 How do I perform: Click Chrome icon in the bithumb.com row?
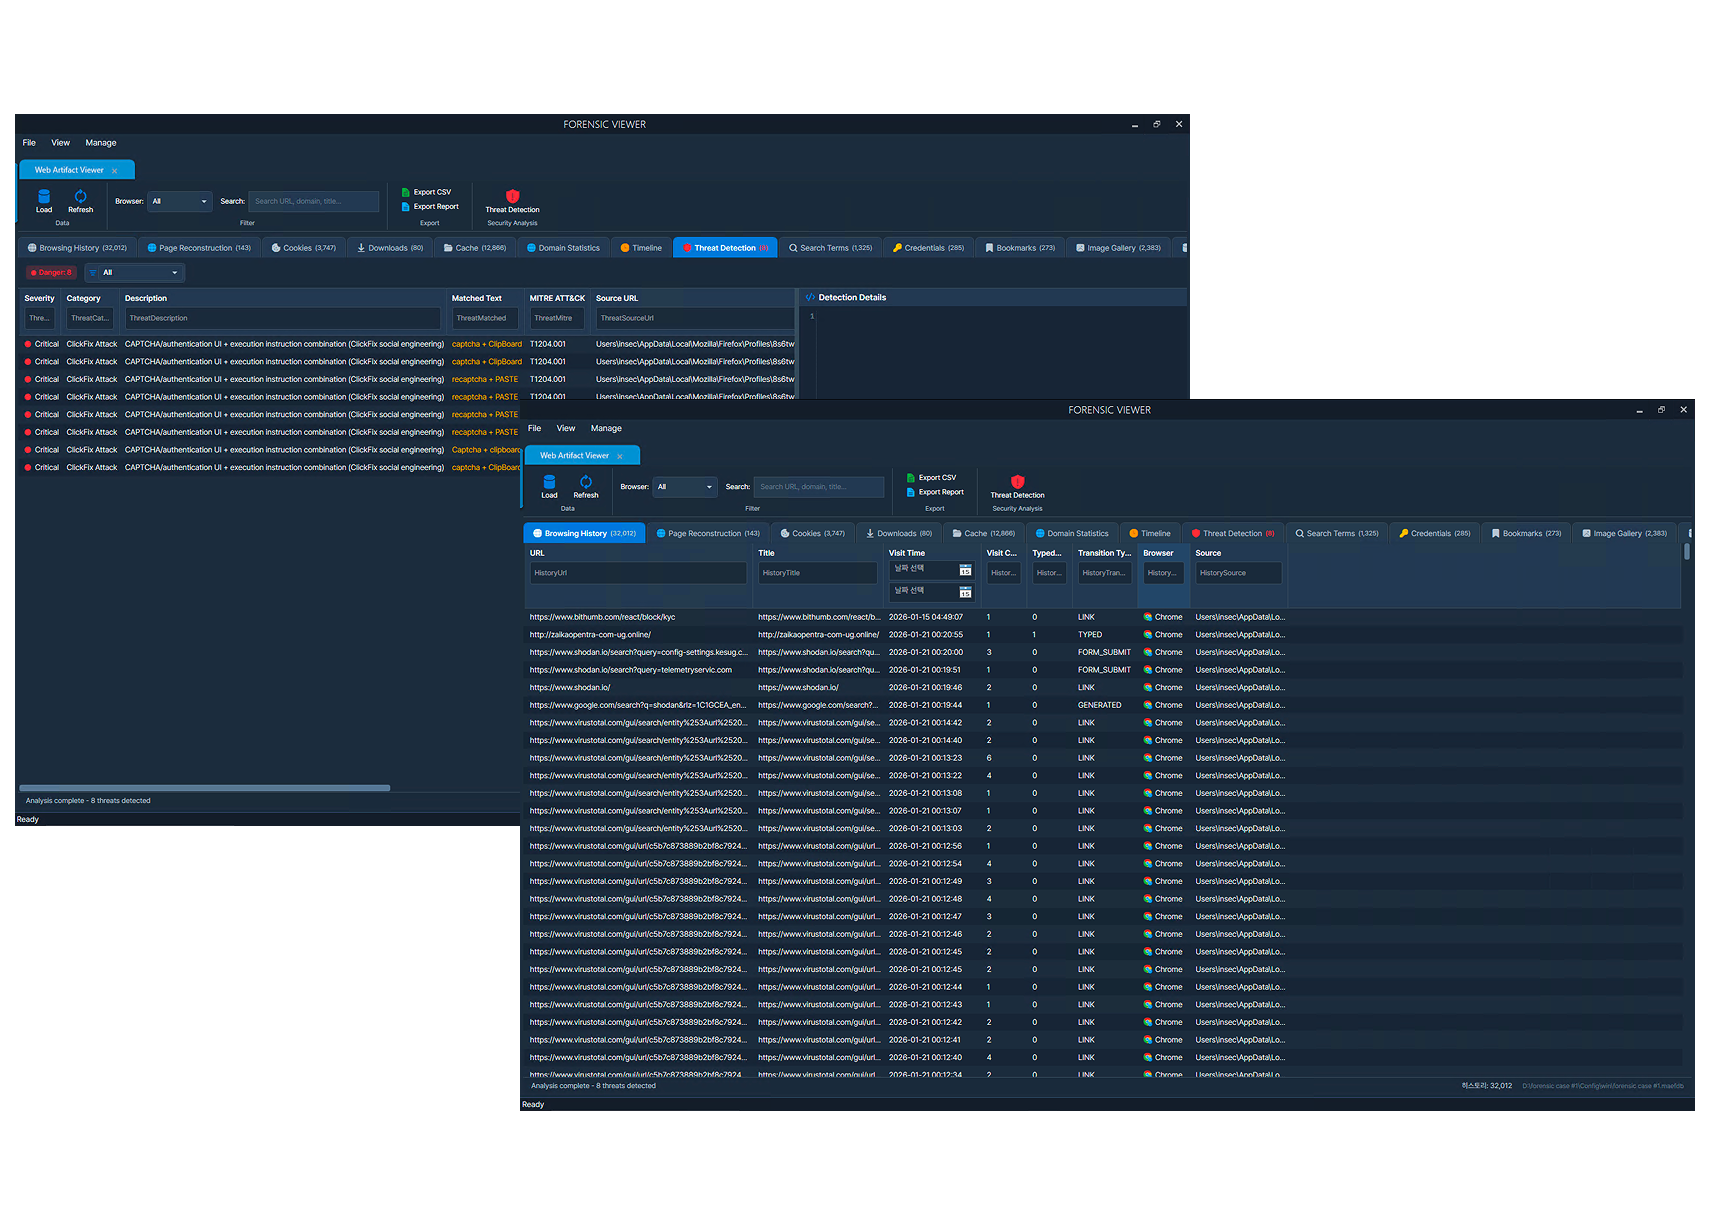(x=1148, y=617)
